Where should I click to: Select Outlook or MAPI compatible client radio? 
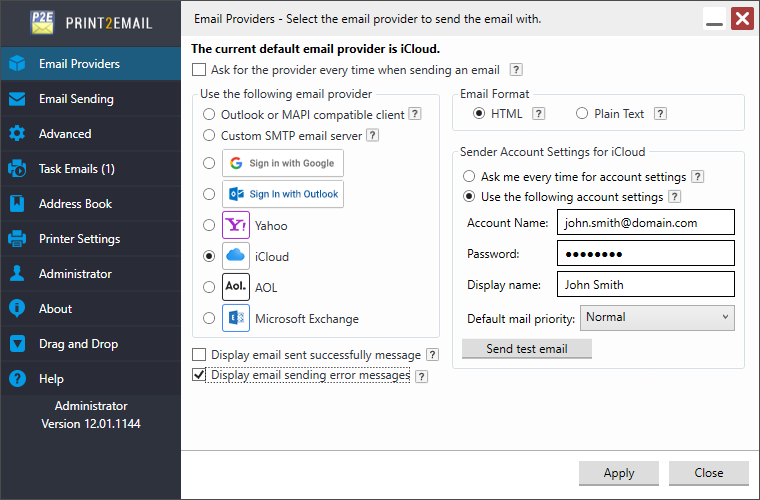point(209,114)
